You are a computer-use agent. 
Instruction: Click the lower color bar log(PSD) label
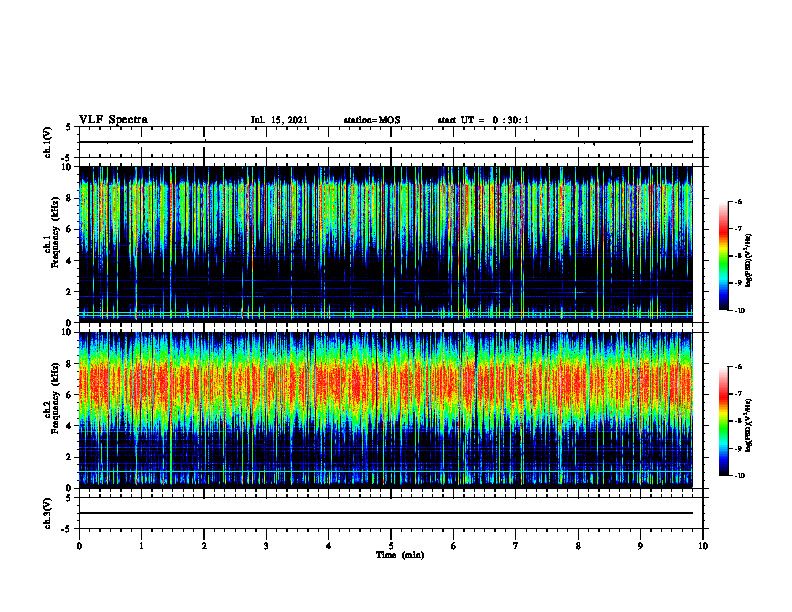click(x=749, y=426)
